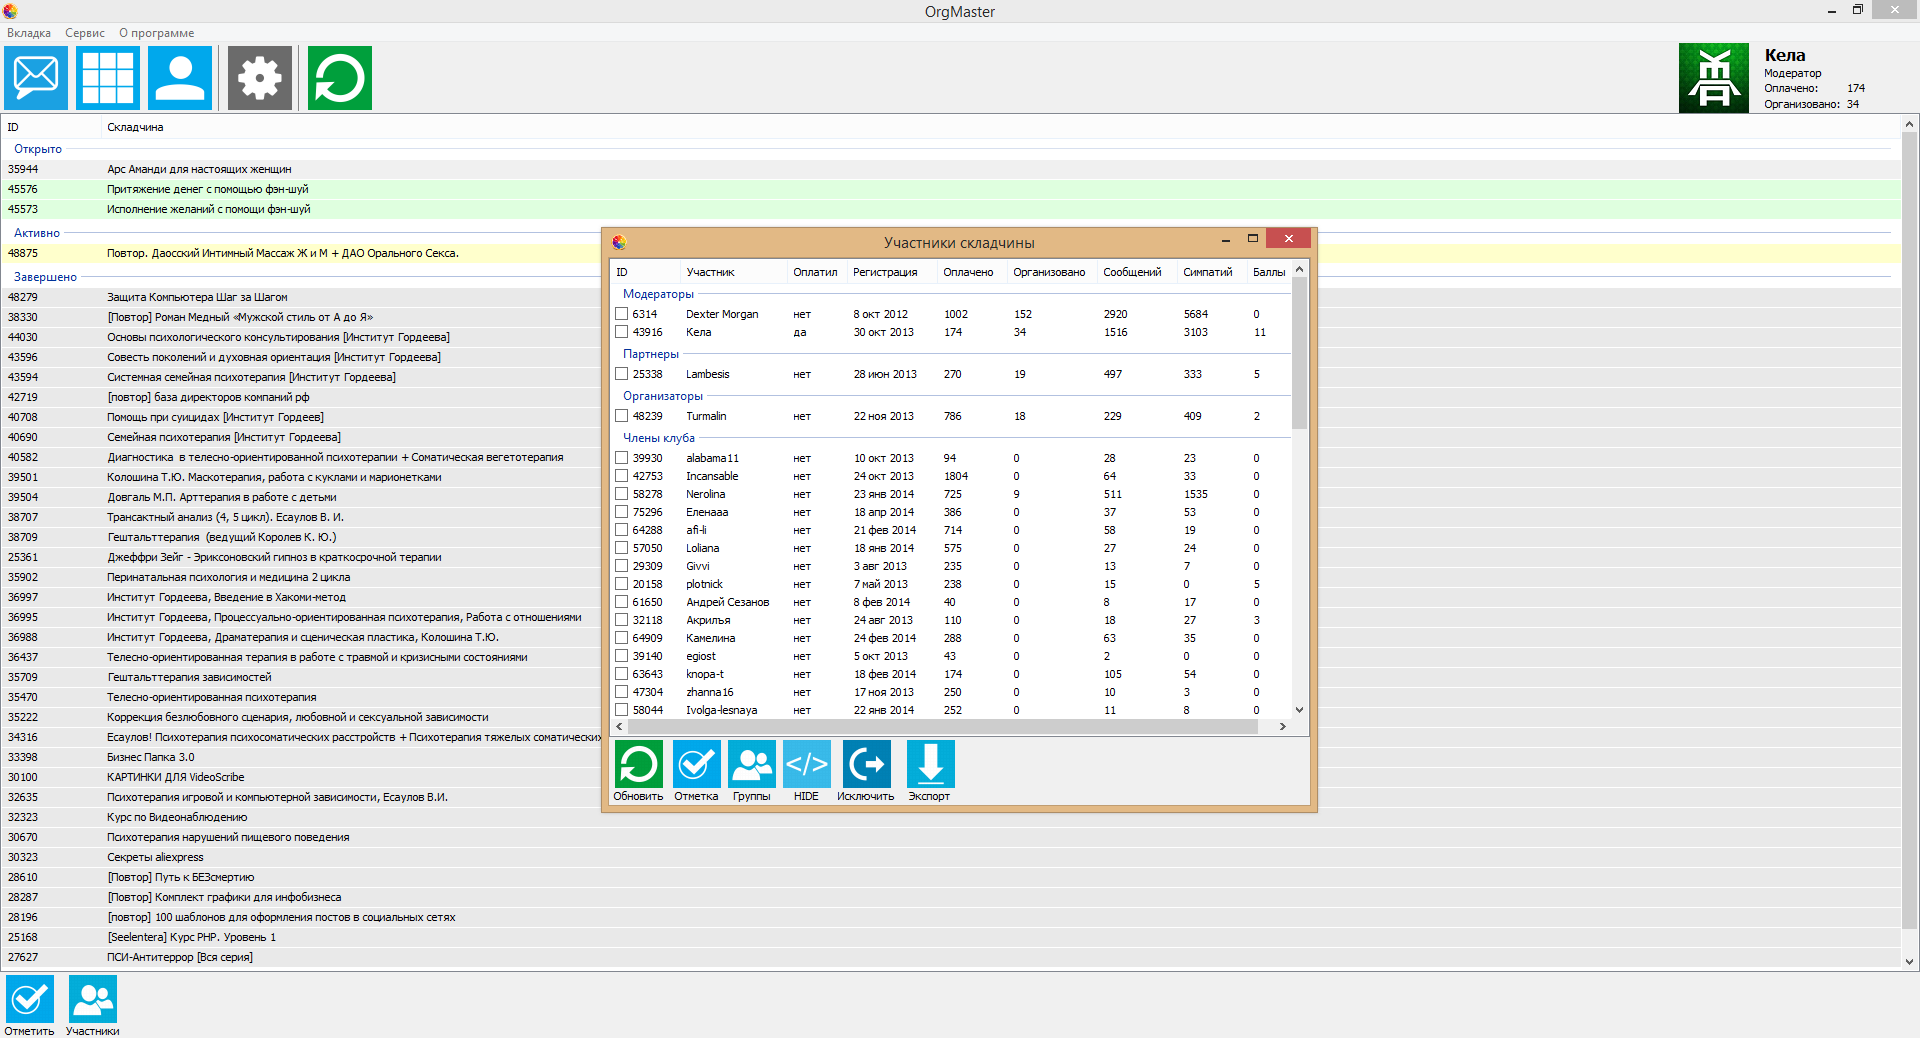Screen dimensions: 1920x1038
Task: Tick checkbox for participant Lambesis
Action: (x=622, y=374)
